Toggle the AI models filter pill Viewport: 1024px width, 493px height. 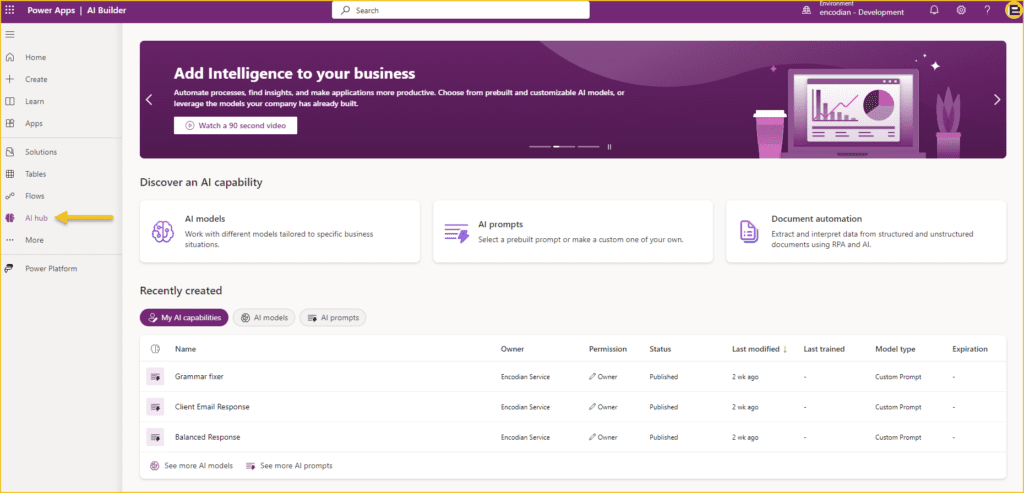coord(264,318)
